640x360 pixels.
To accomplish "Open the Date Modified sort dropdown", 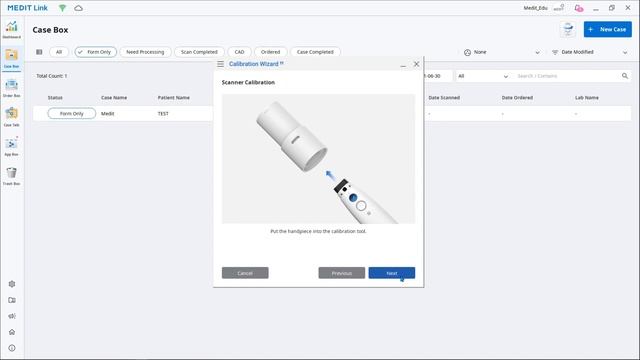I will (x=589, y=52).
